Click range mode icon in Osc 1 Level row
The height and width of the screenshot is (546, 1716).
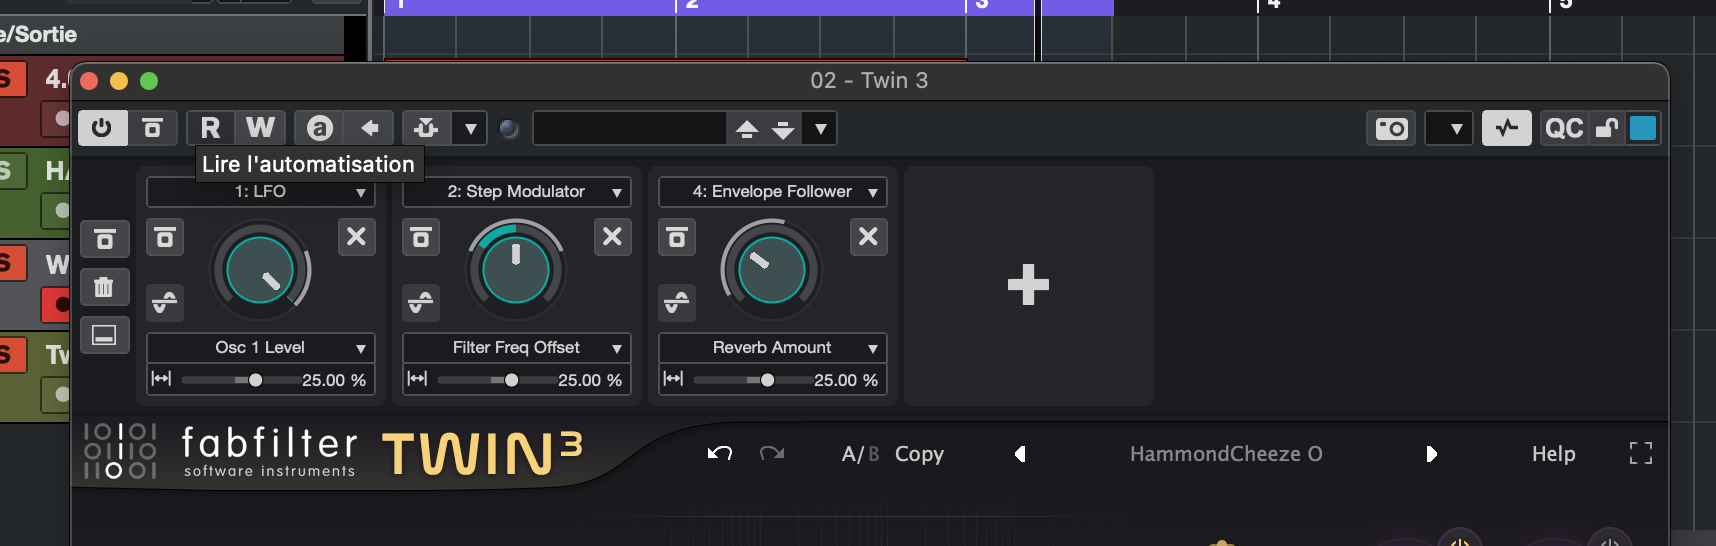point(162,379)
